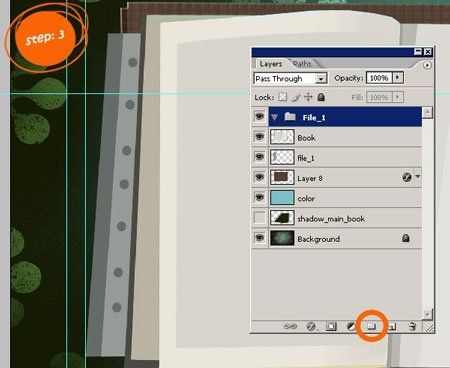Lock transparent pixels icon

pos(283,97)
